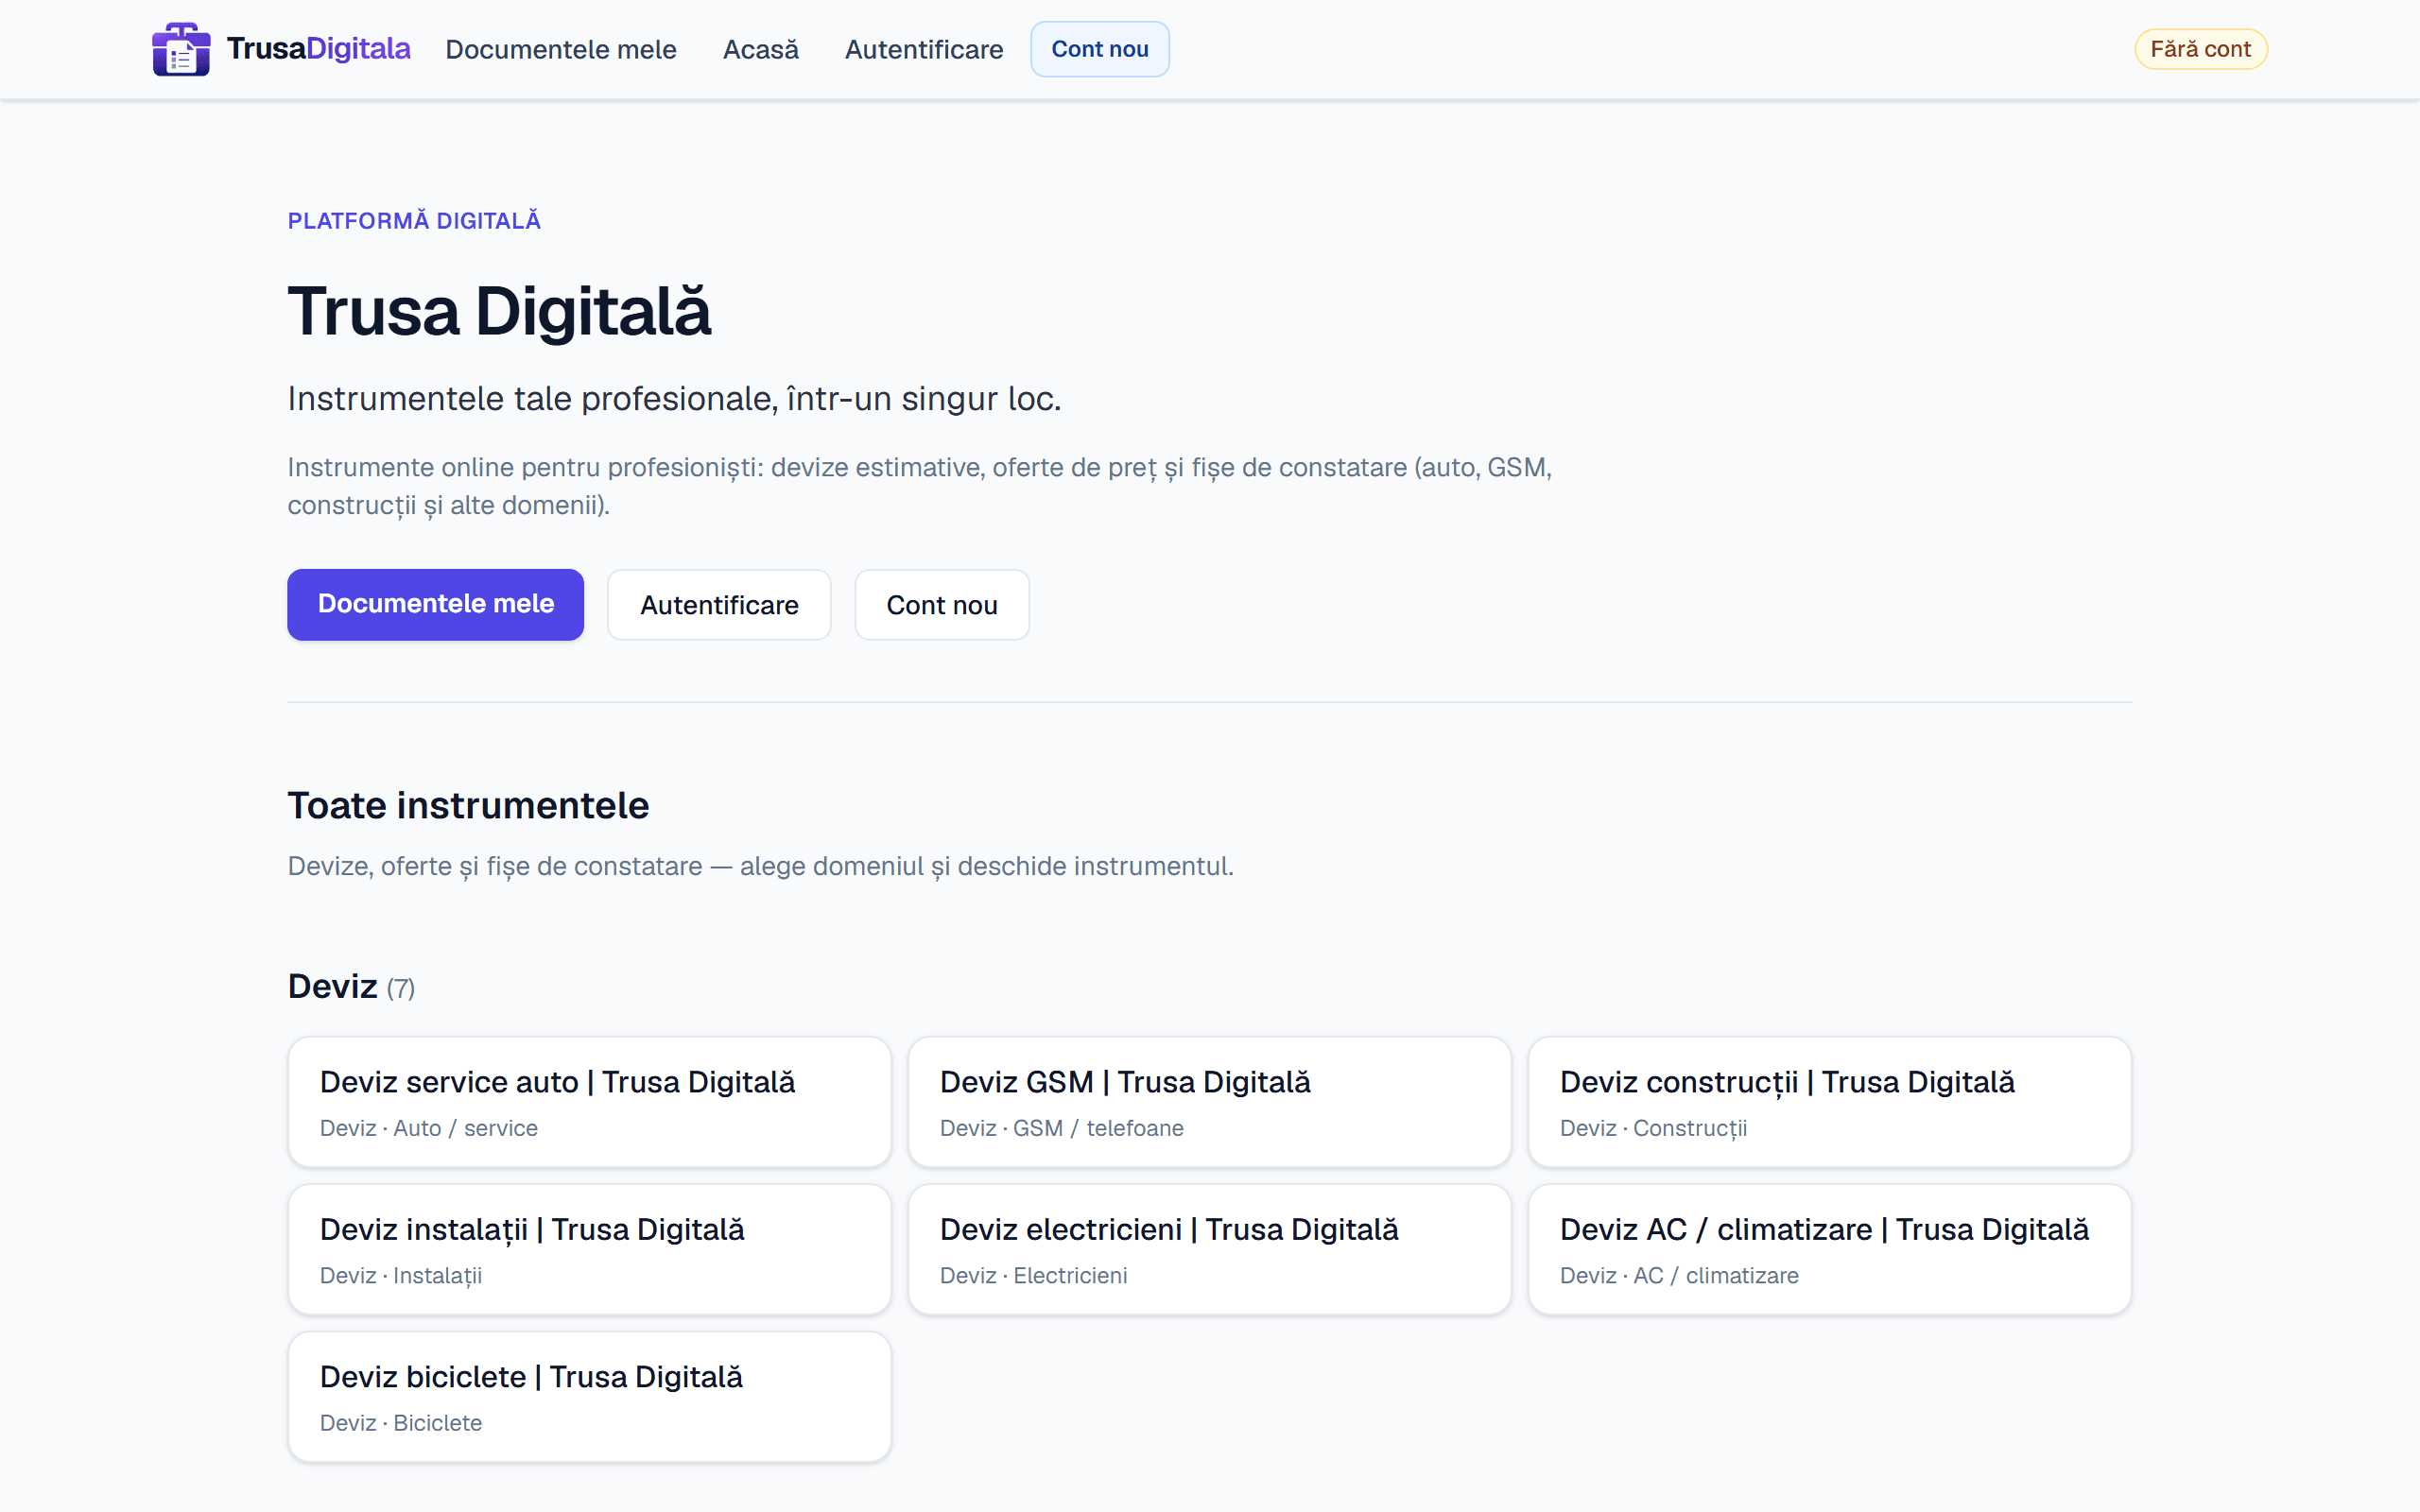The height and width of the screenshot is (1512, 2420).
Task: Click the 'Deviz · Auto / service' subtitle
Action: [429, 1128]
